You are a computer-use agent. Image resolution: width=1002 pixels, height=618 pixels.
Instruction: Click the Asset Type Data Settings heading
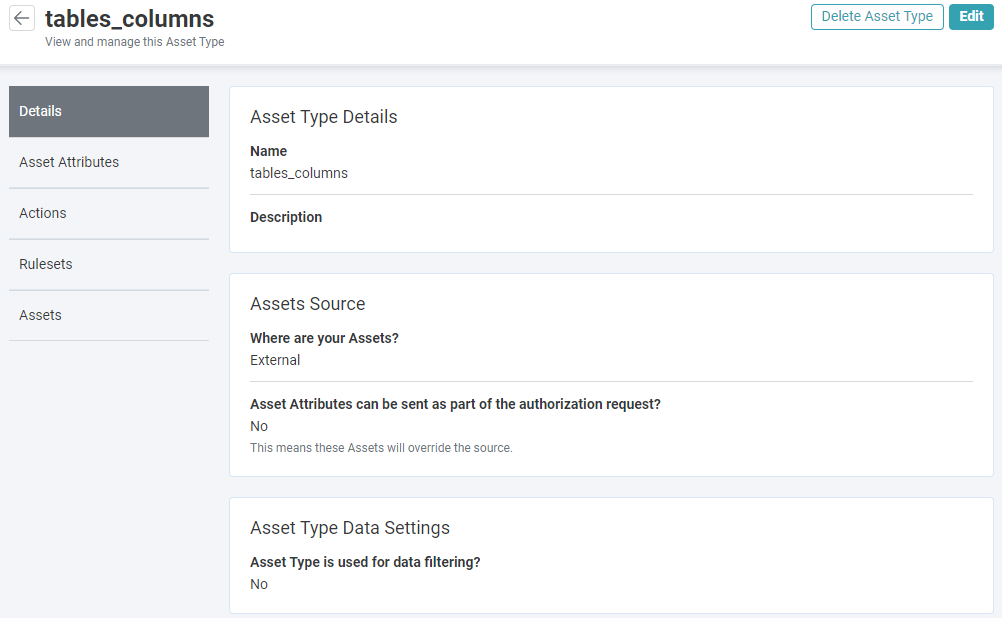pos(349,528)
